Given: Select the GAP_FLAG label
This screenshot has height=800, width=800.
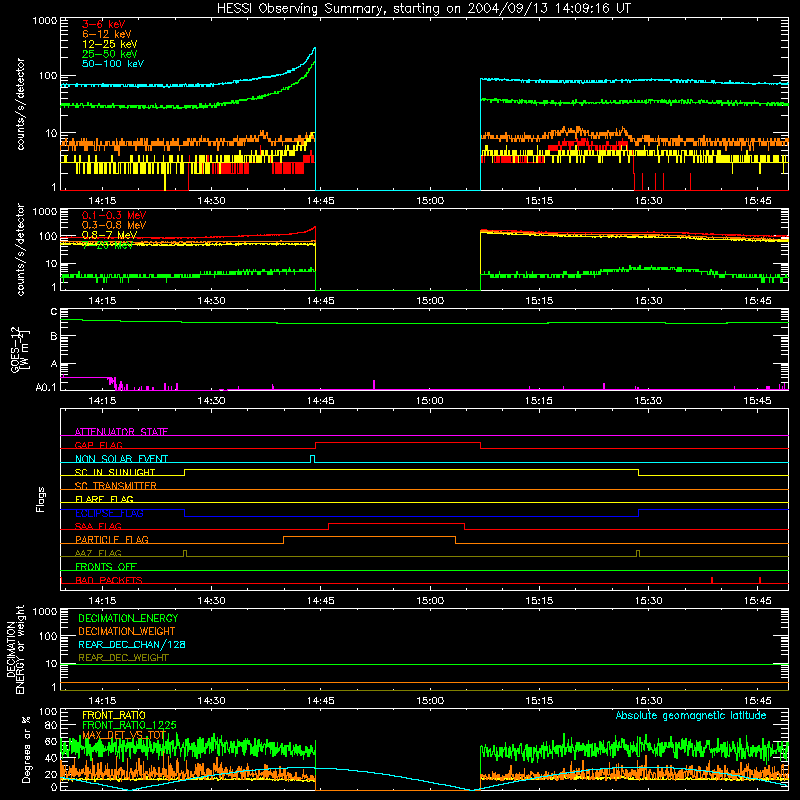Looking at the screenshot, I should click(98, 445).
